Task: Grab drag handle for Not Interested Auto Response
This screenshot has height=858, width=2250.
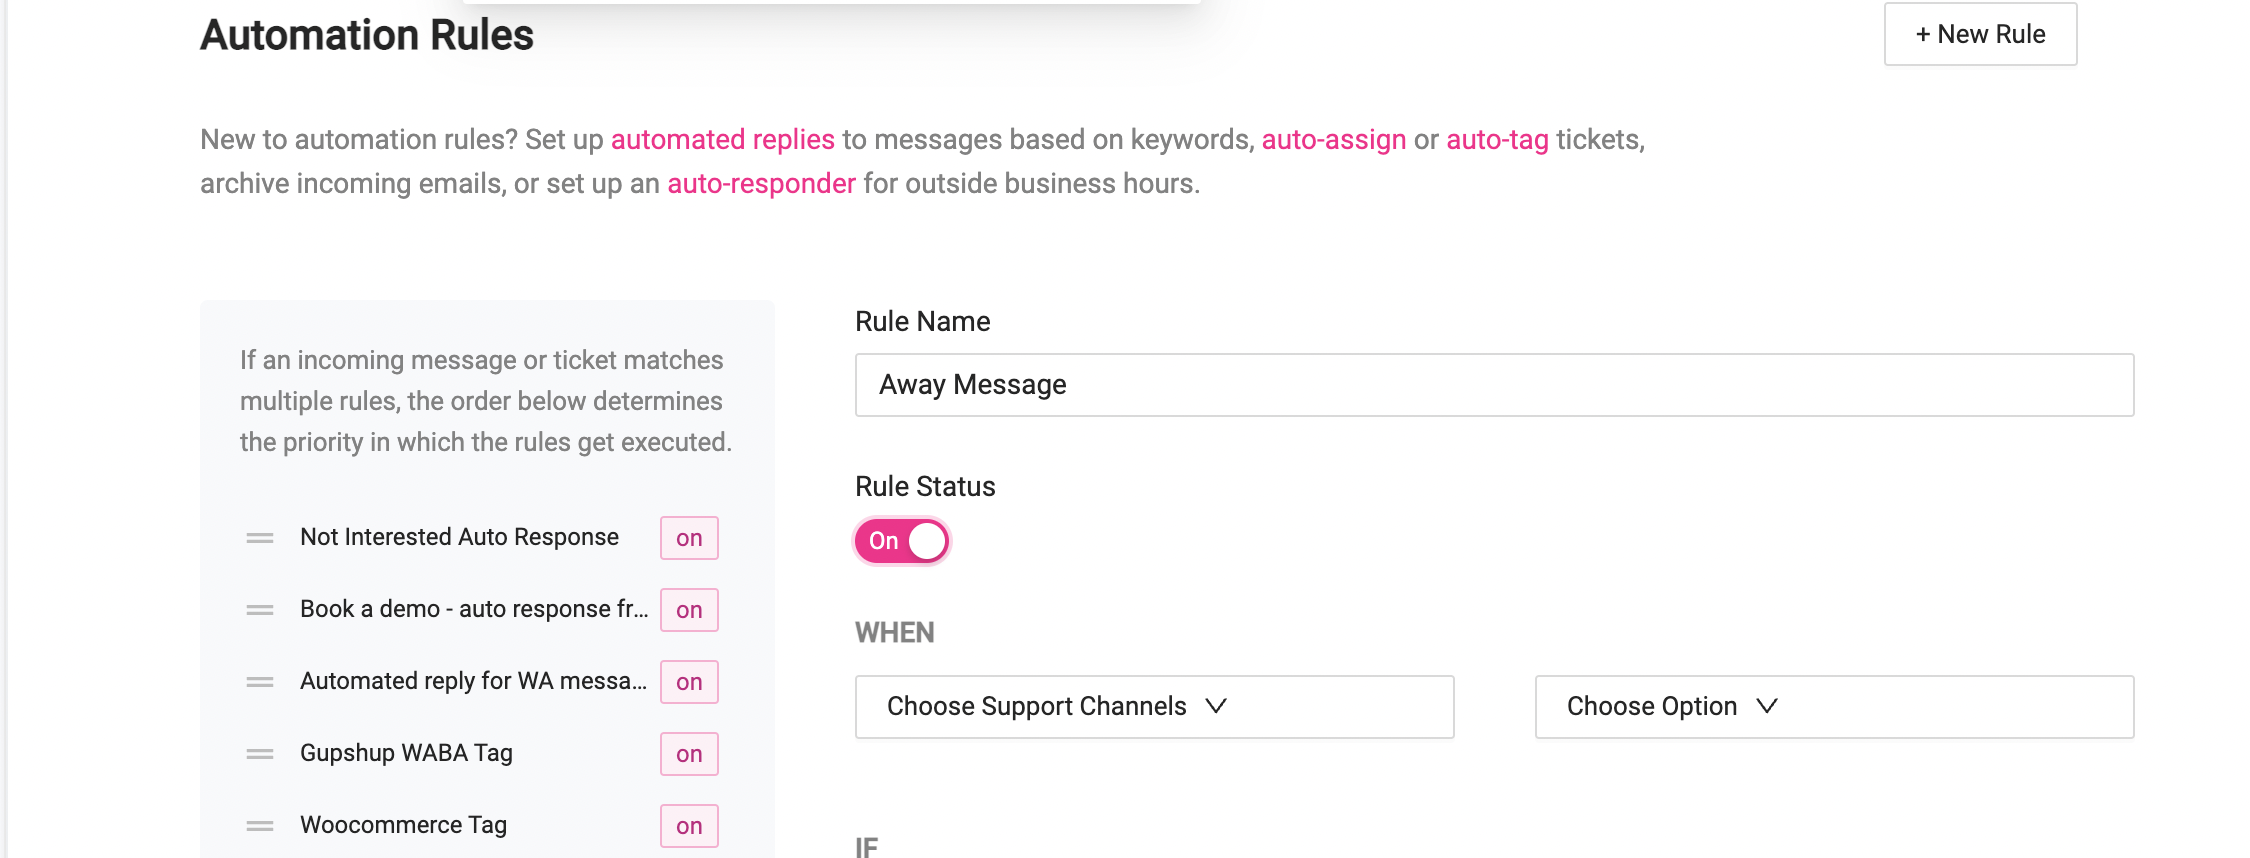Action: 260,538
